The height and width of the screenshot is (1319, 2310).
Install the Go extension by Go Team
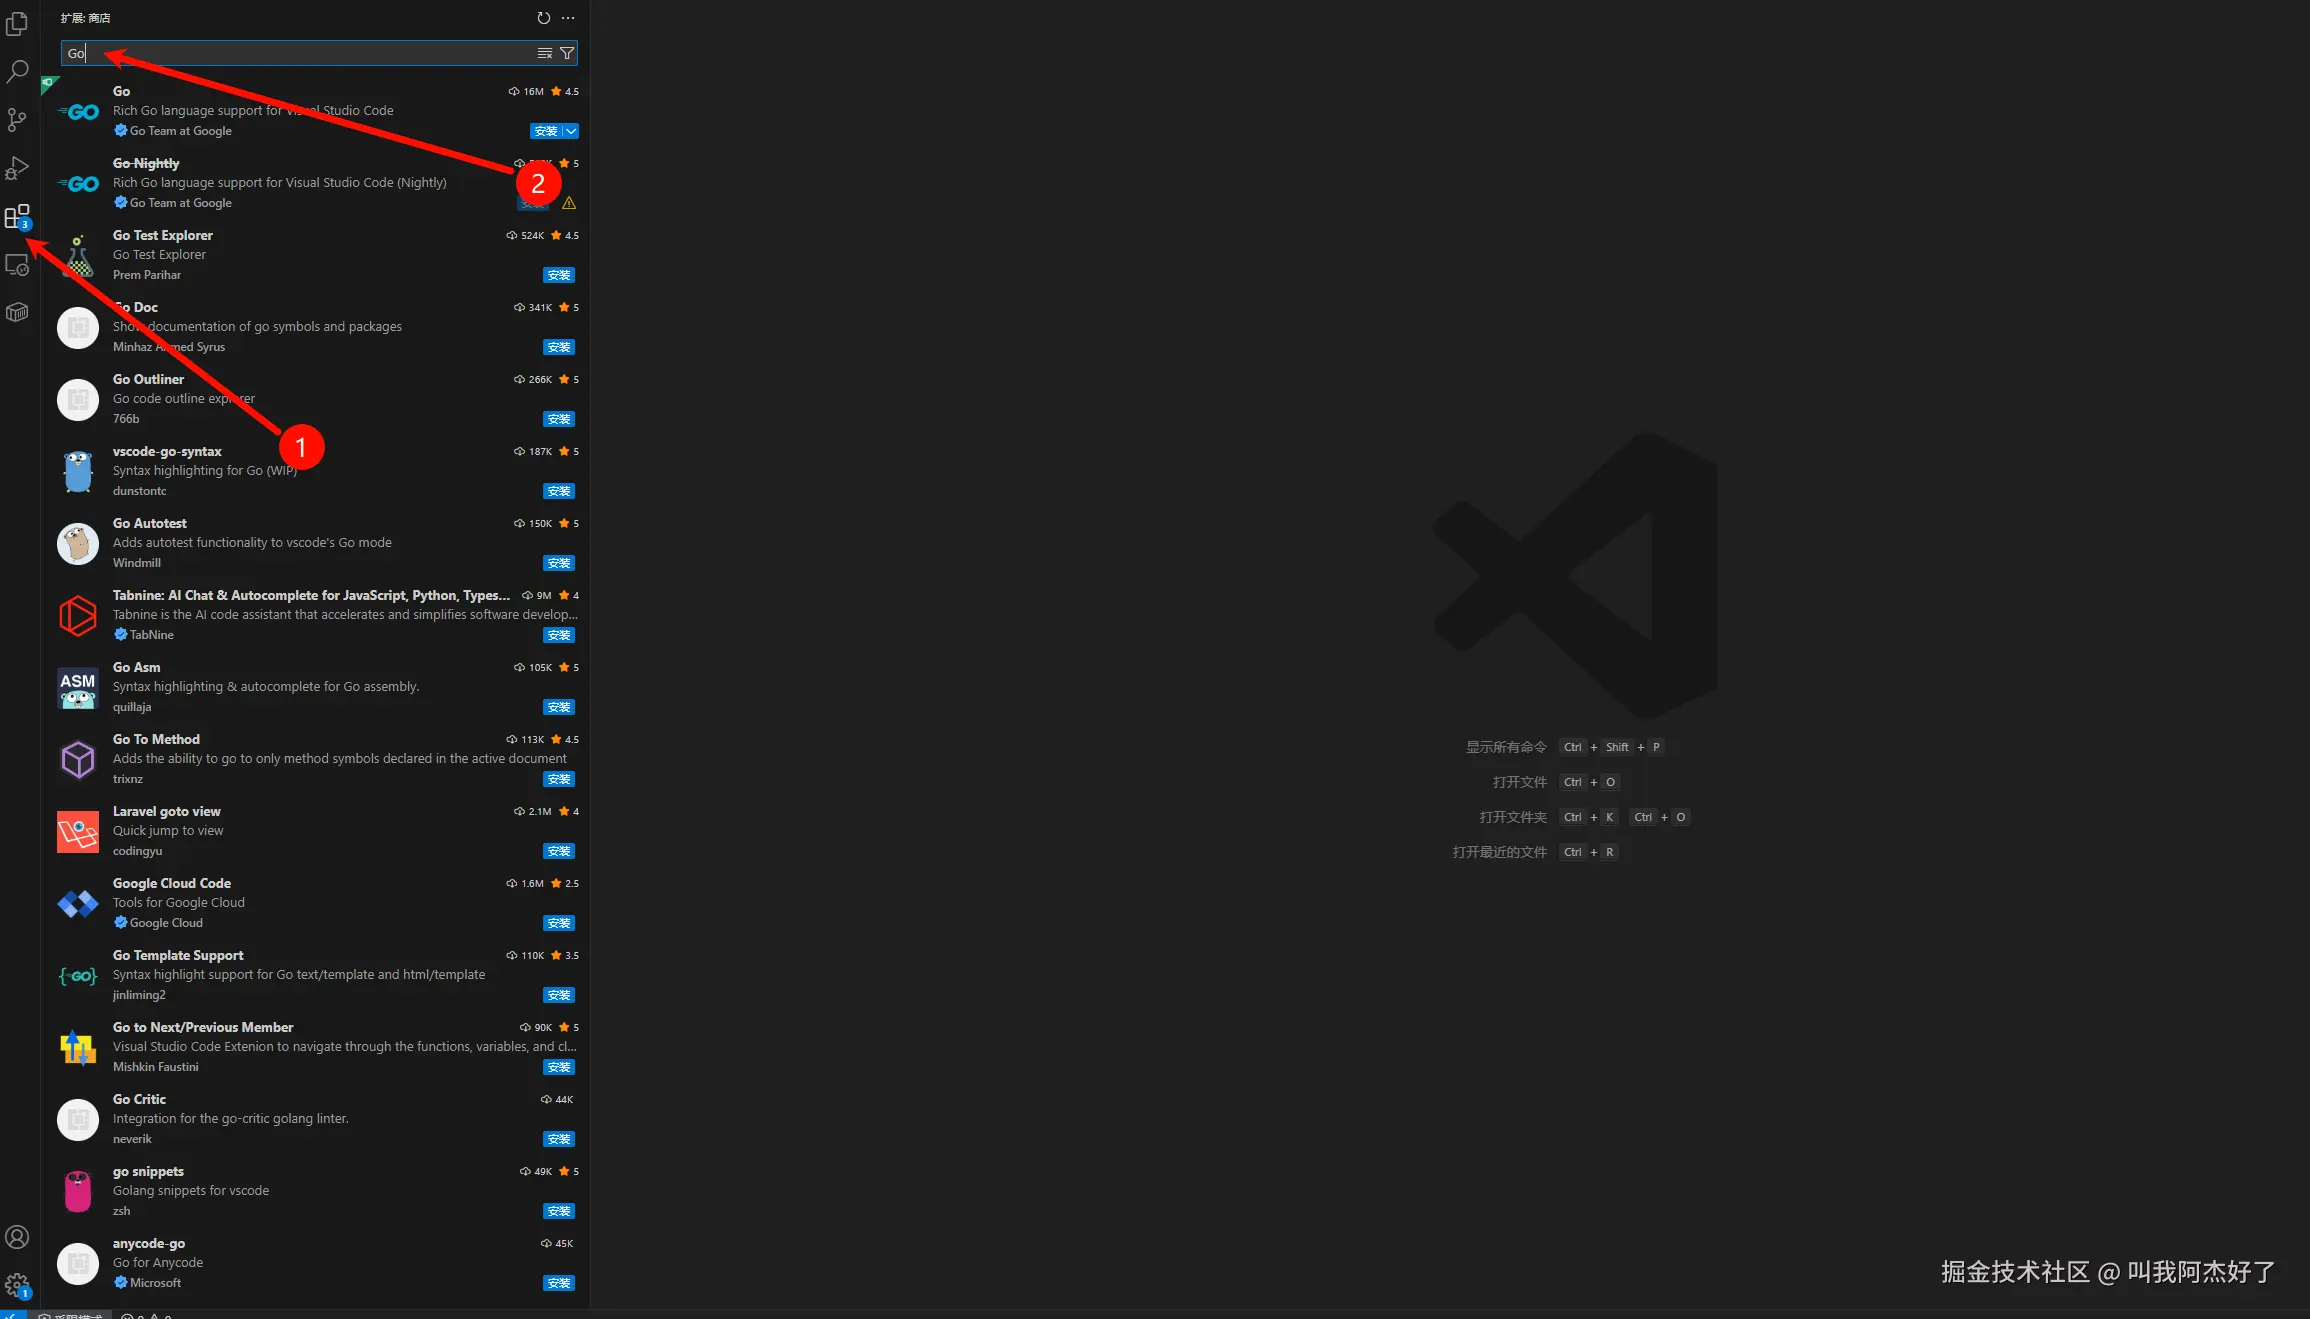(x=545, y=131)
